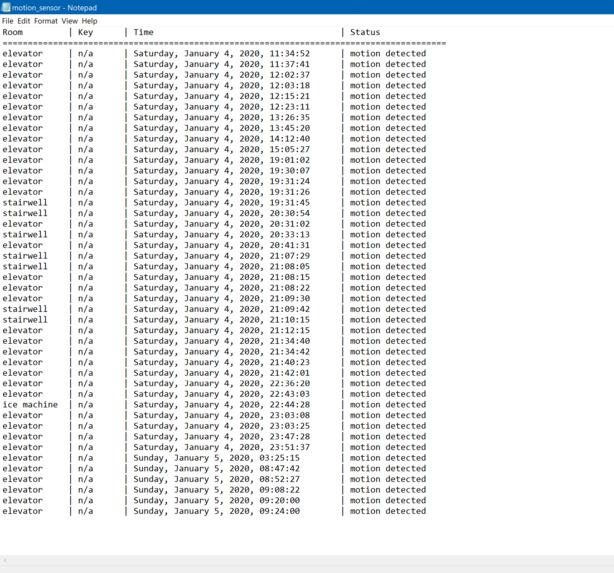Click the timestamp ending 19:30:07

pyautogui.click(x=222, y=171)
